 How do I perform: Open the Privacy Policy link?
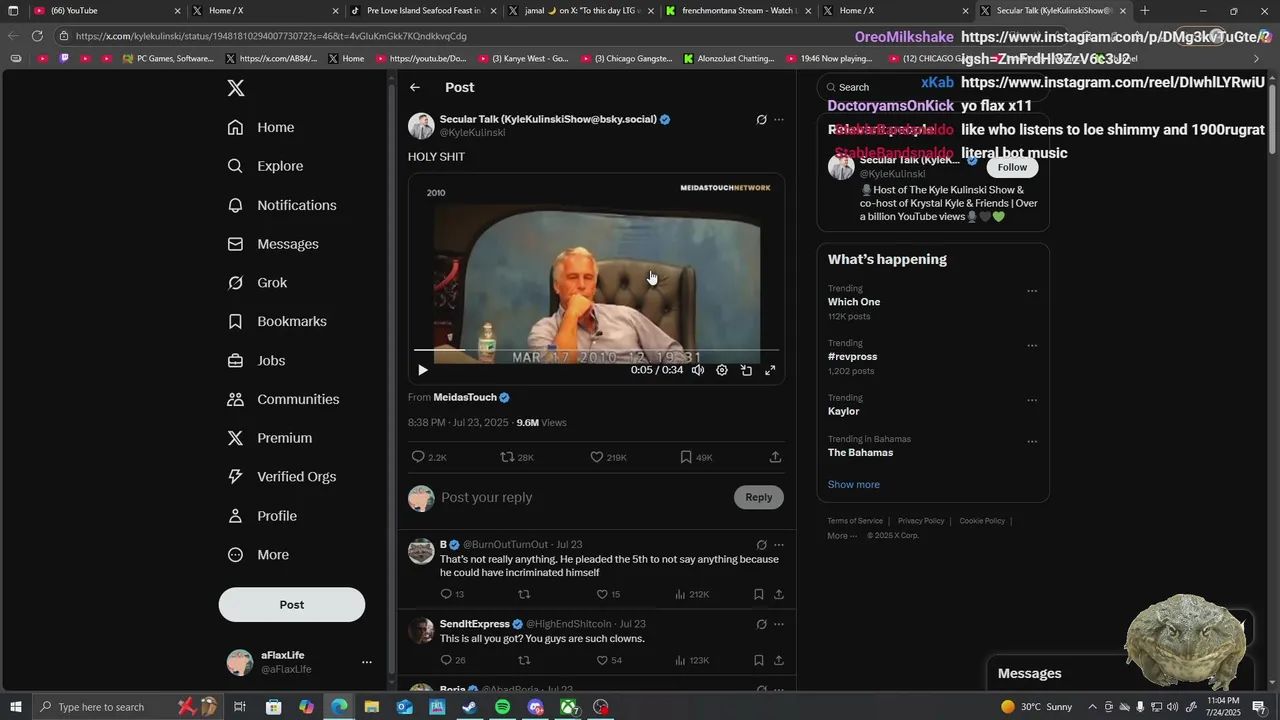click(921, 521)
